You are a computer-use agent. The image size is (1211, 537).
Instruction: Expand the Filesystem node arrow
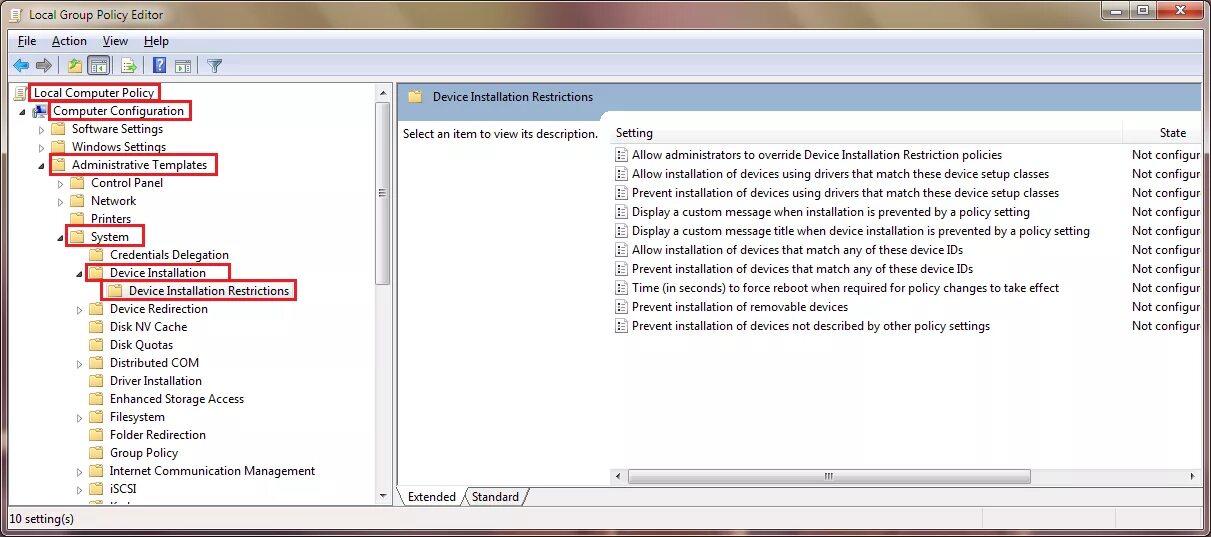click(79, 417)
